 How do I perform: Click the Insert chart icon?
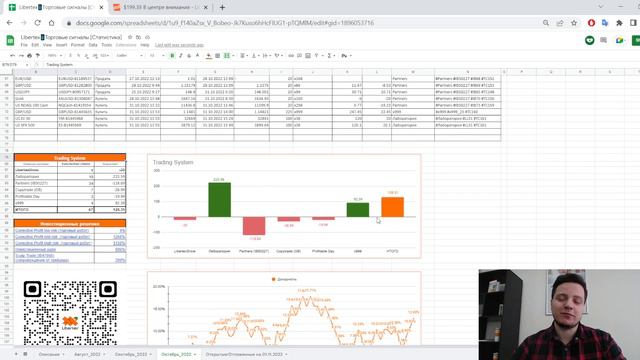pyautogui.click(x=308, y=56)
